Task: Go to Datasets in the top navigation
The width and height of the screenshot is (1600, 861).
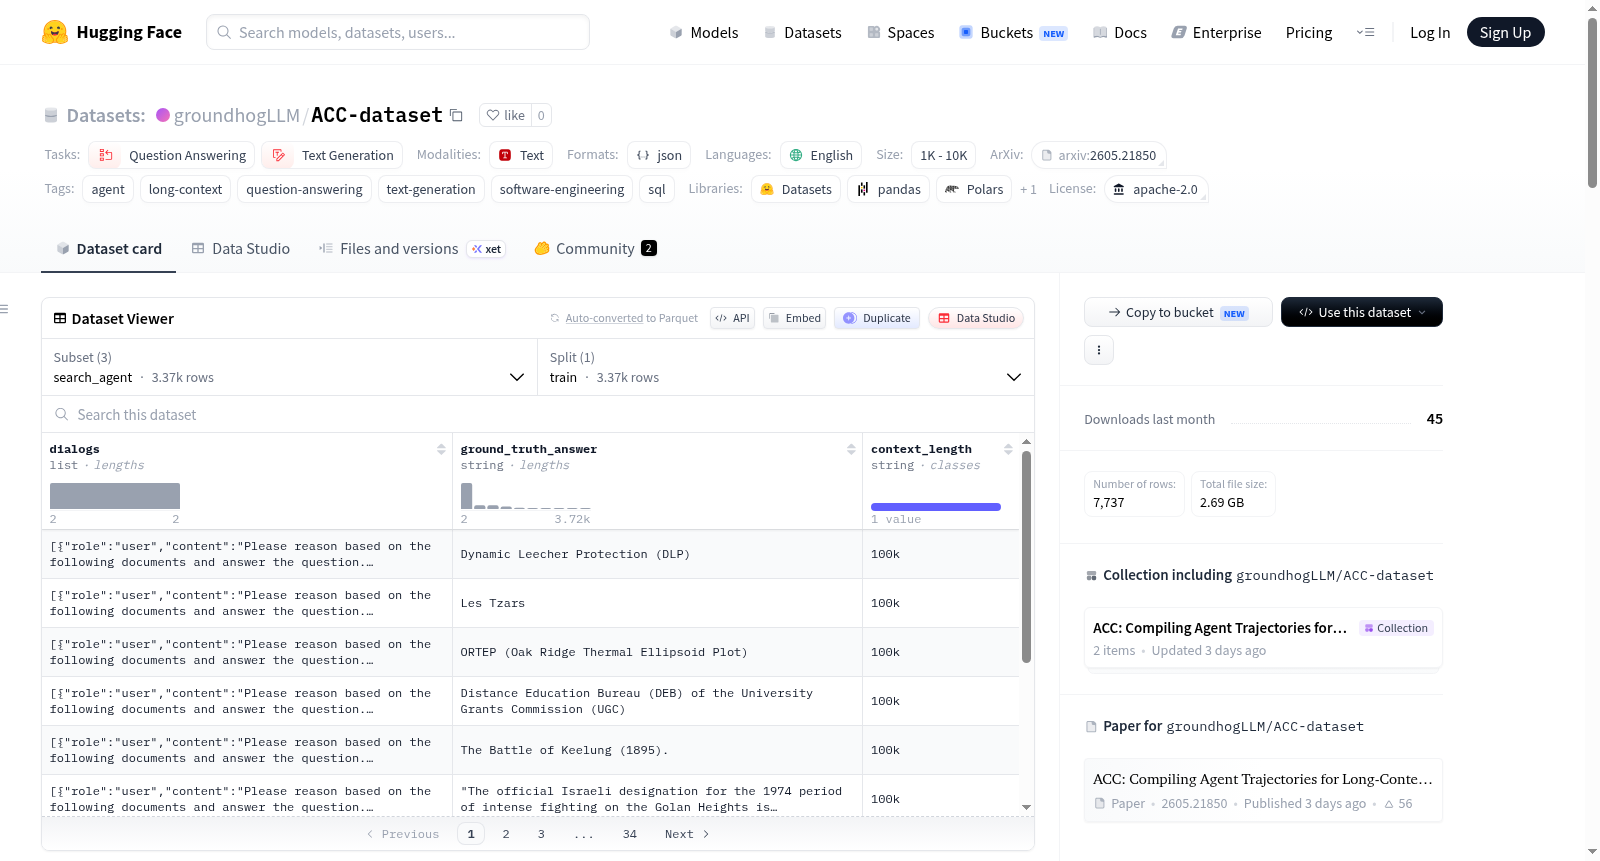Action: point(803,32)
